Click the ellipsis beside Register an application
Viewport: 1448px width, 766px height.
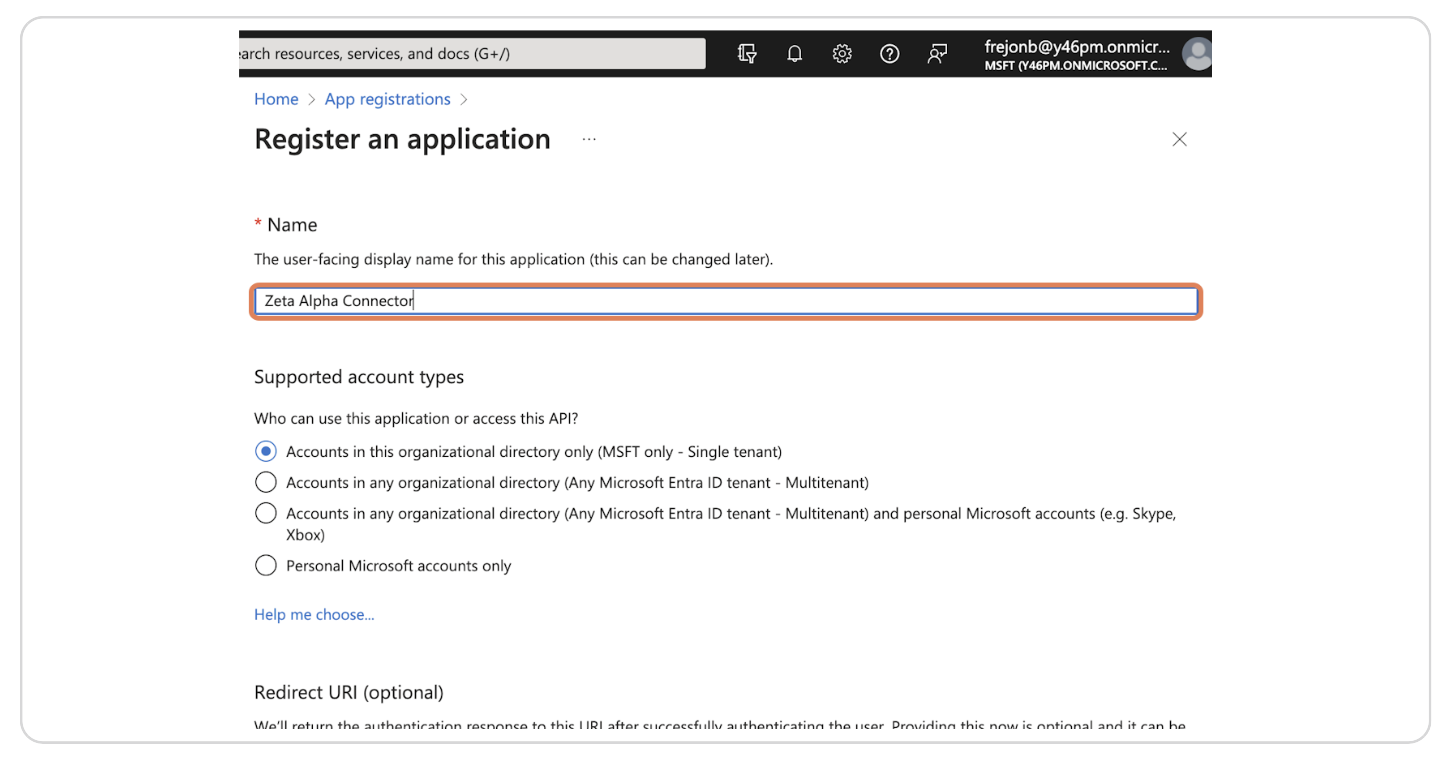pos(589,139)
